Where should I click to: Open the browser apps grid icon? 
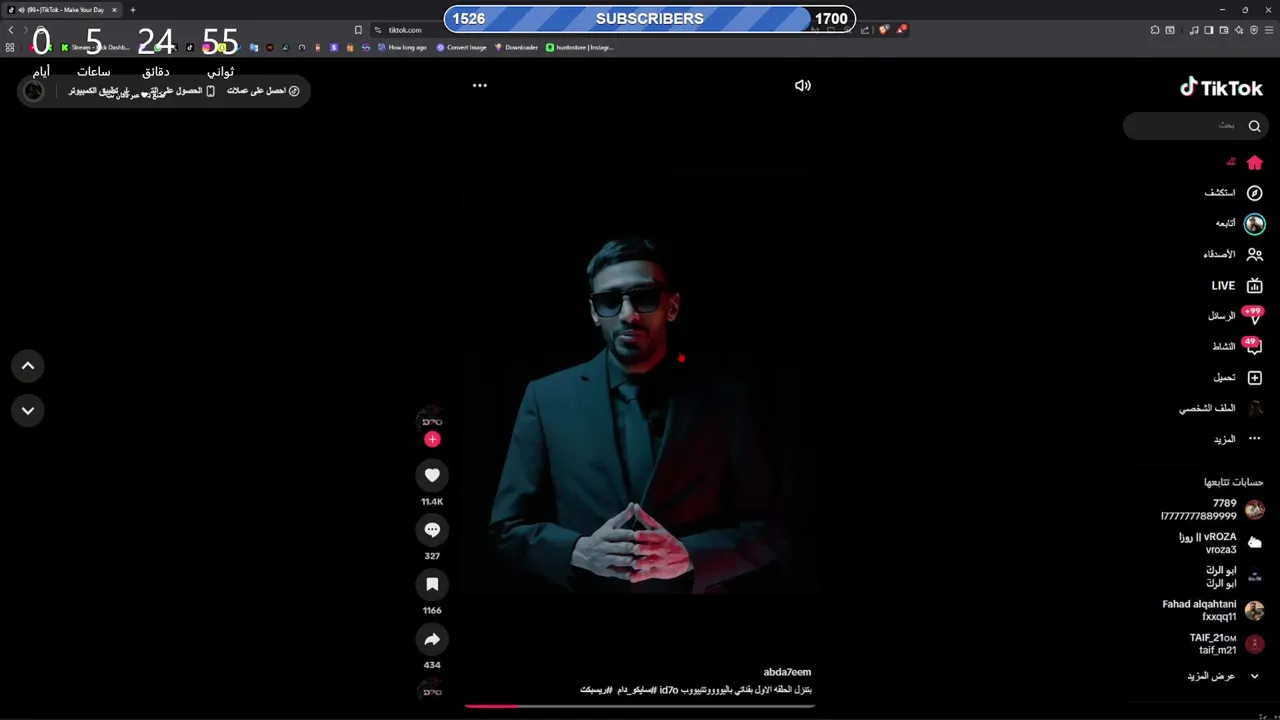tap(10, 47)
